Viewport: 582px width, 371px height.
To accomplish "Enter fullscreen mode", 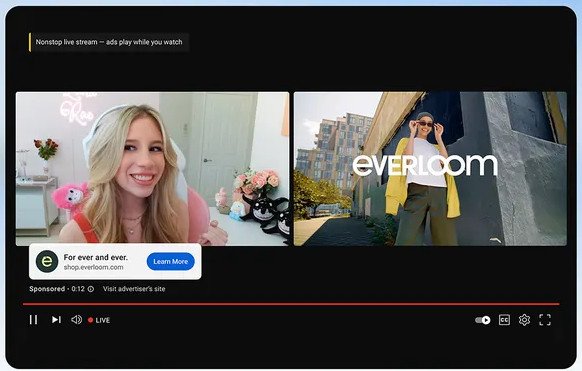I will (x=545, y=320).
